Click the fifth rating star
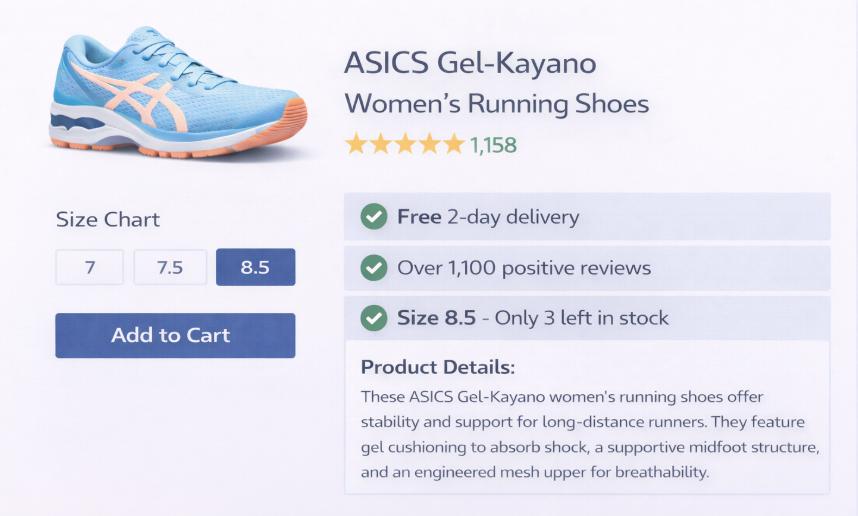The width and height of the screenshot is (858, 516). pyautogui.click(x=454, y=145)
